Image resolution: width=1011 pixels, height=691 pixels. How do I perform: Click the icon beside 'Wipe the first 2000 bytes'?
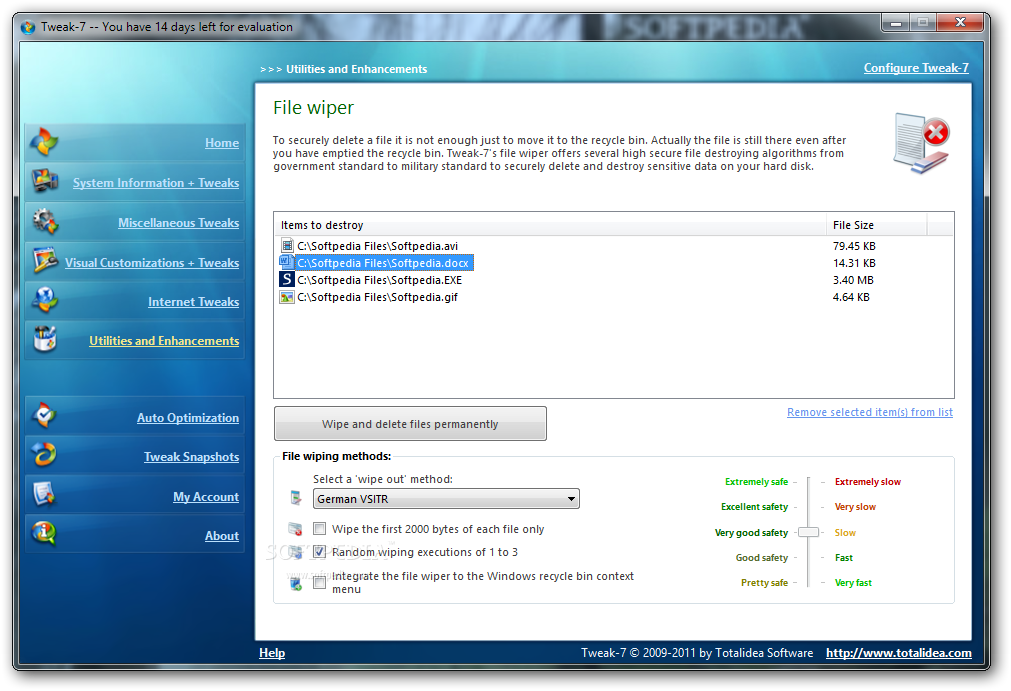point(295,529)
